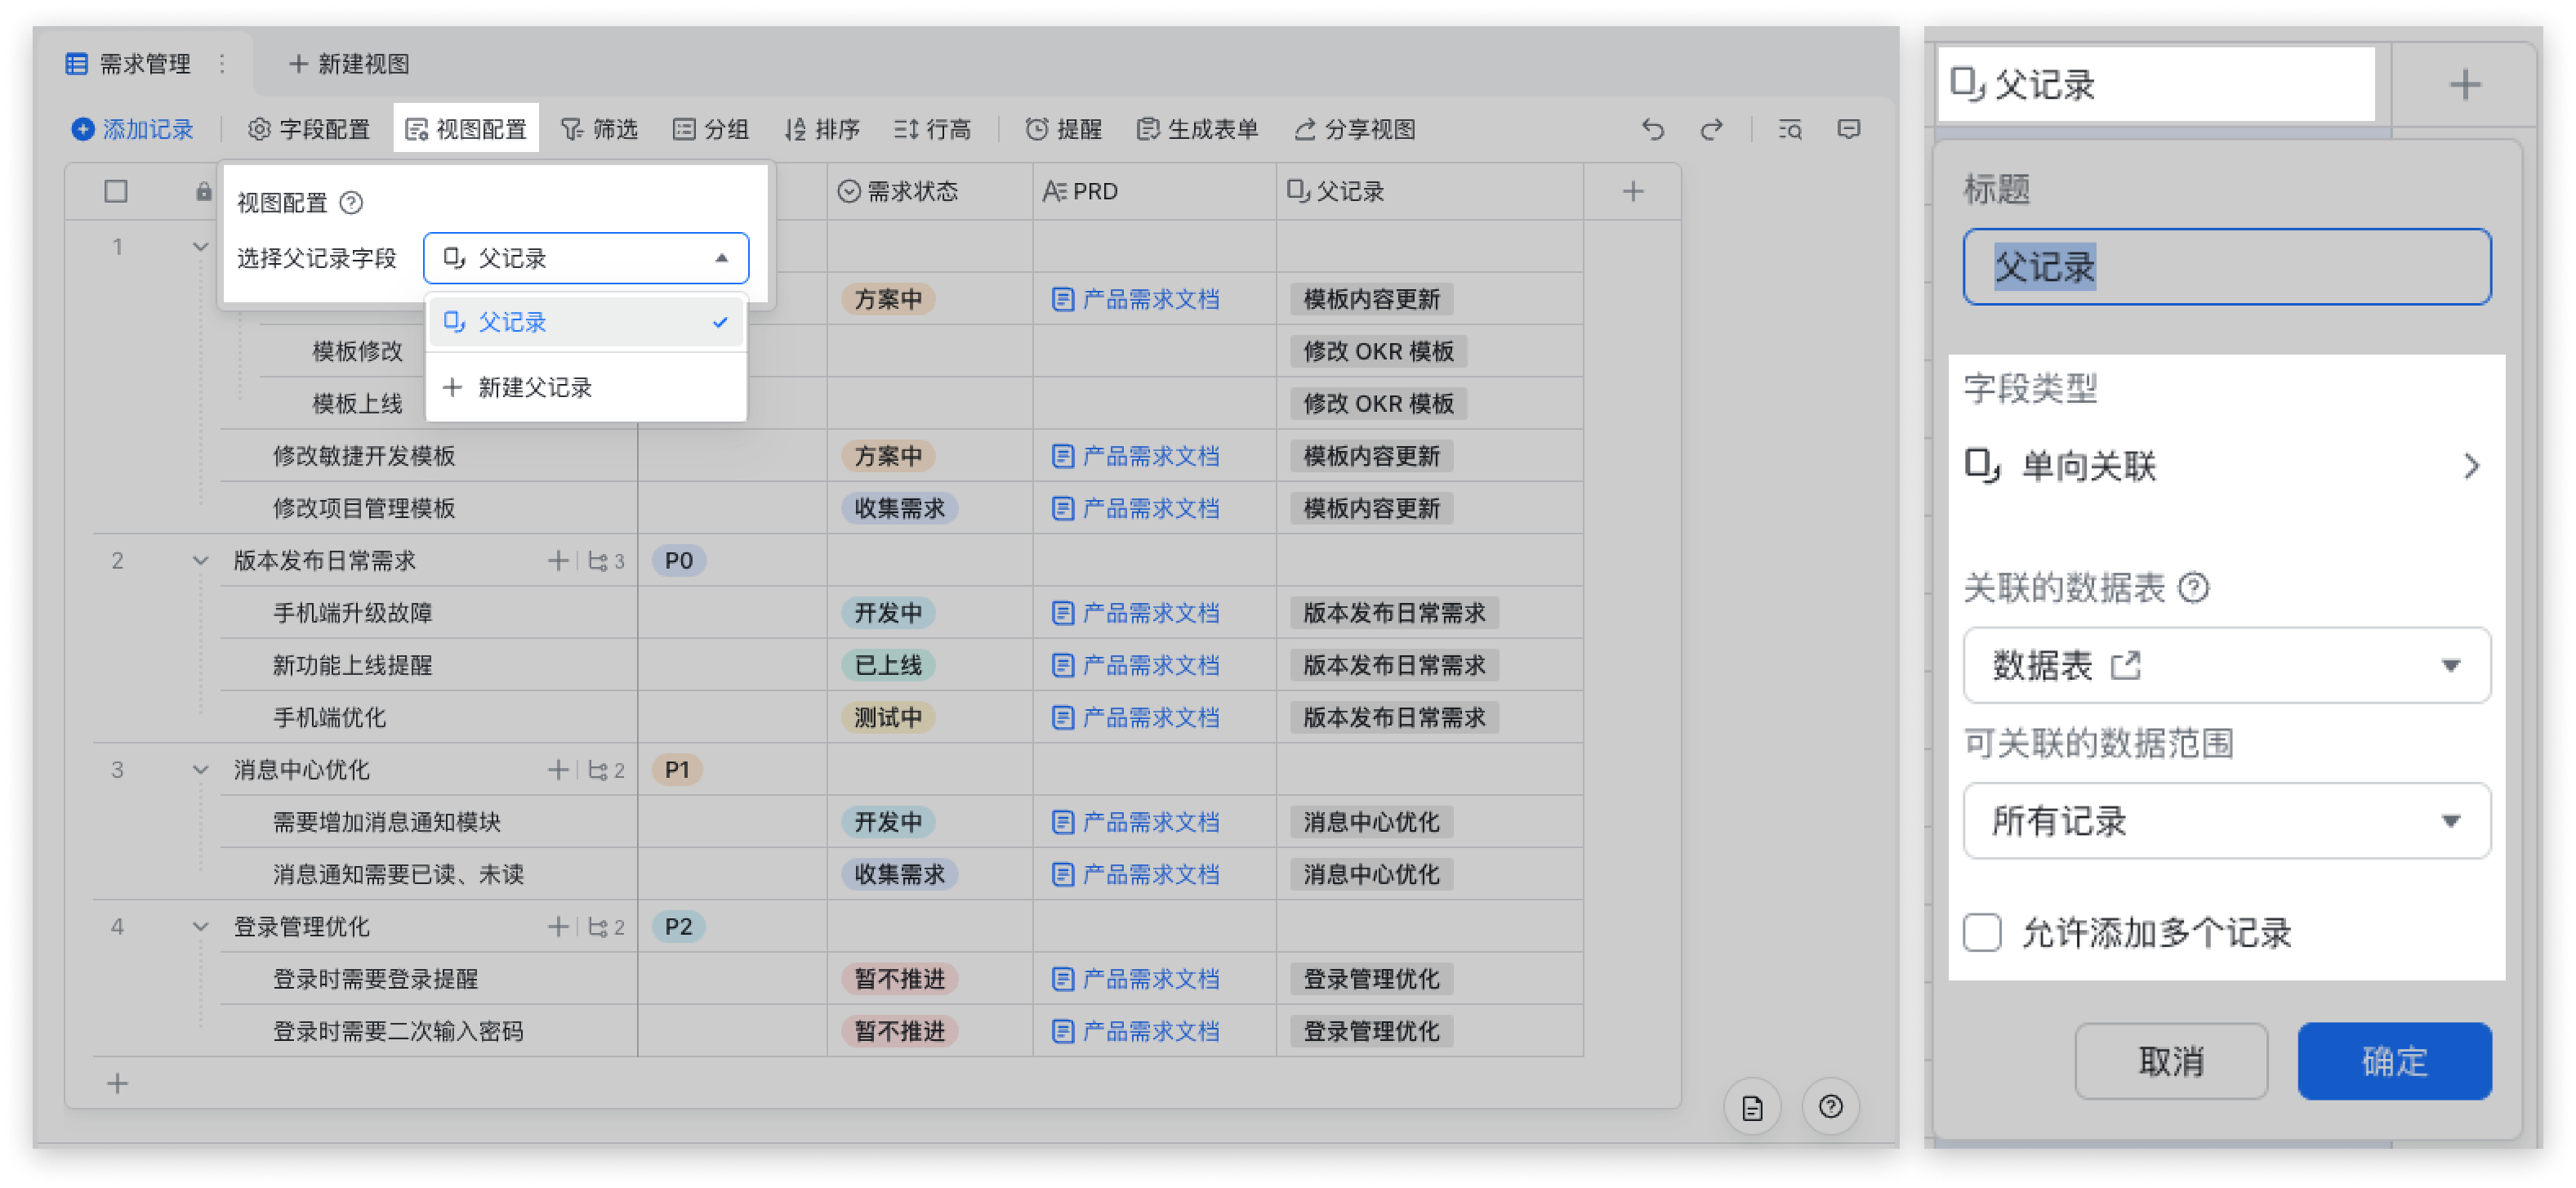Click P0 priority tag

tap(679, 561)
